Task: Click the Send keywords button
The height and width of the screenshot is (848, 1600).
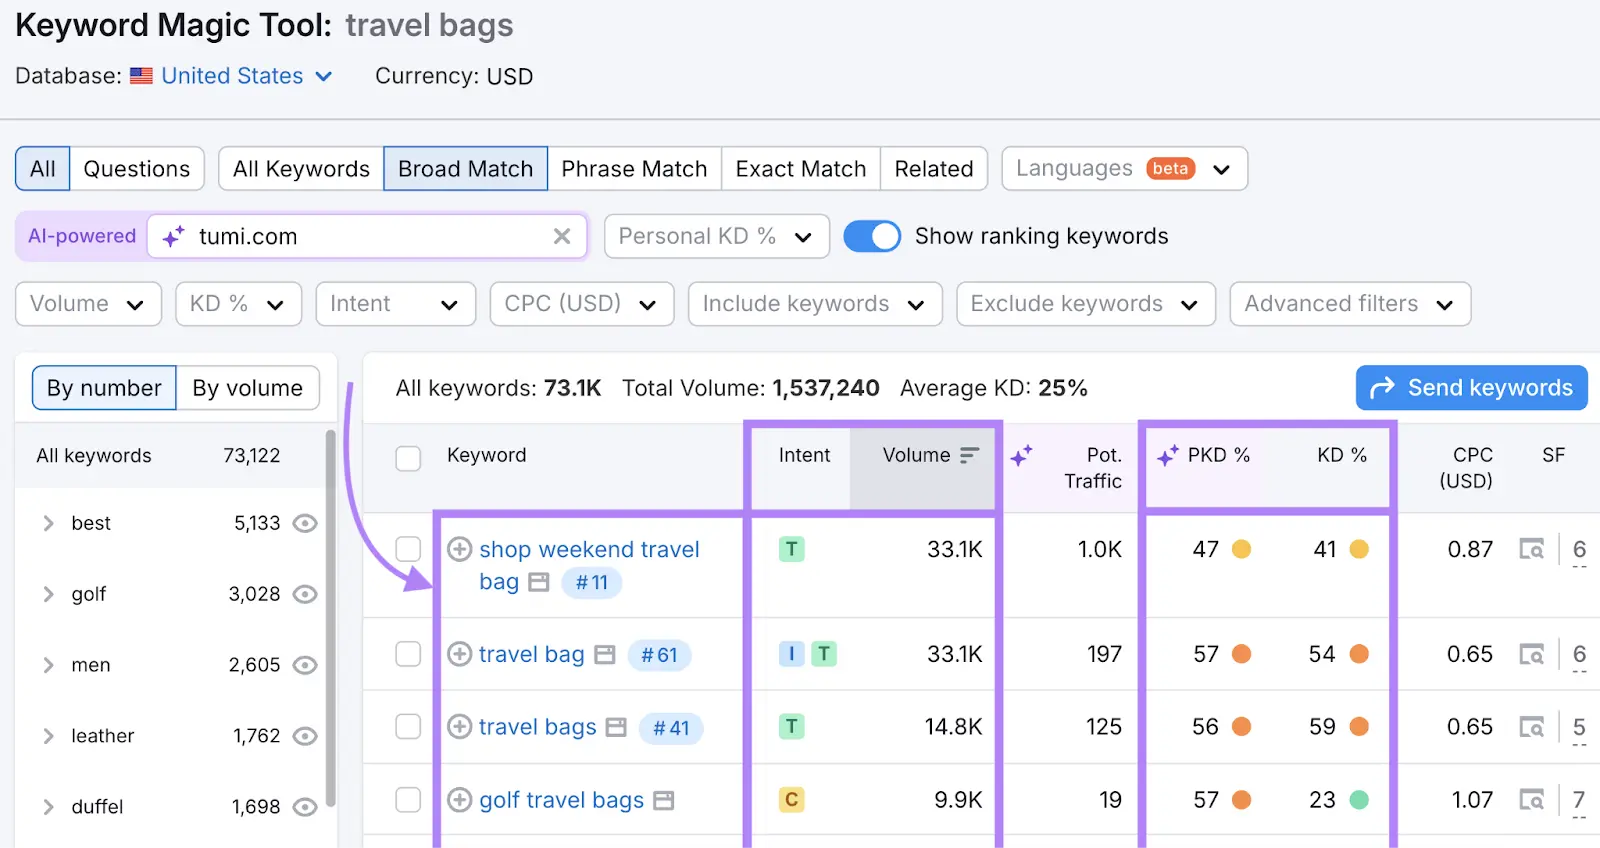Action: (x=1471, y=388)
